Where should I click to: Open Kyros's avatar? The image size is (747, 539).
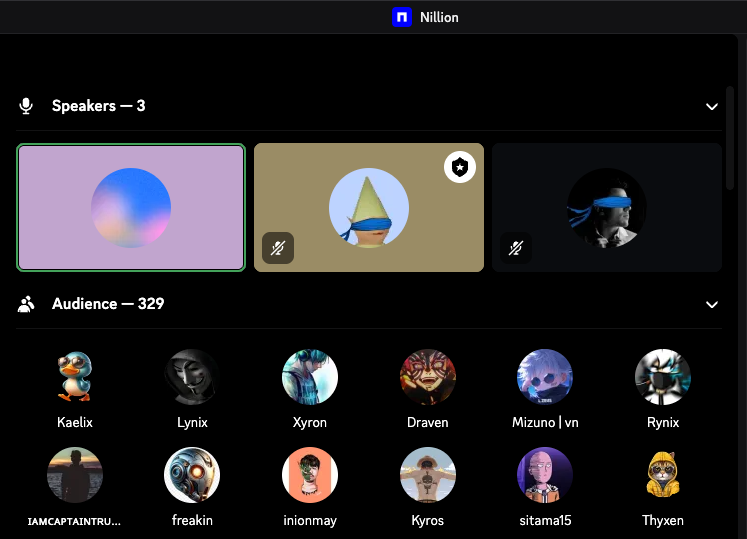click(427, 475)
